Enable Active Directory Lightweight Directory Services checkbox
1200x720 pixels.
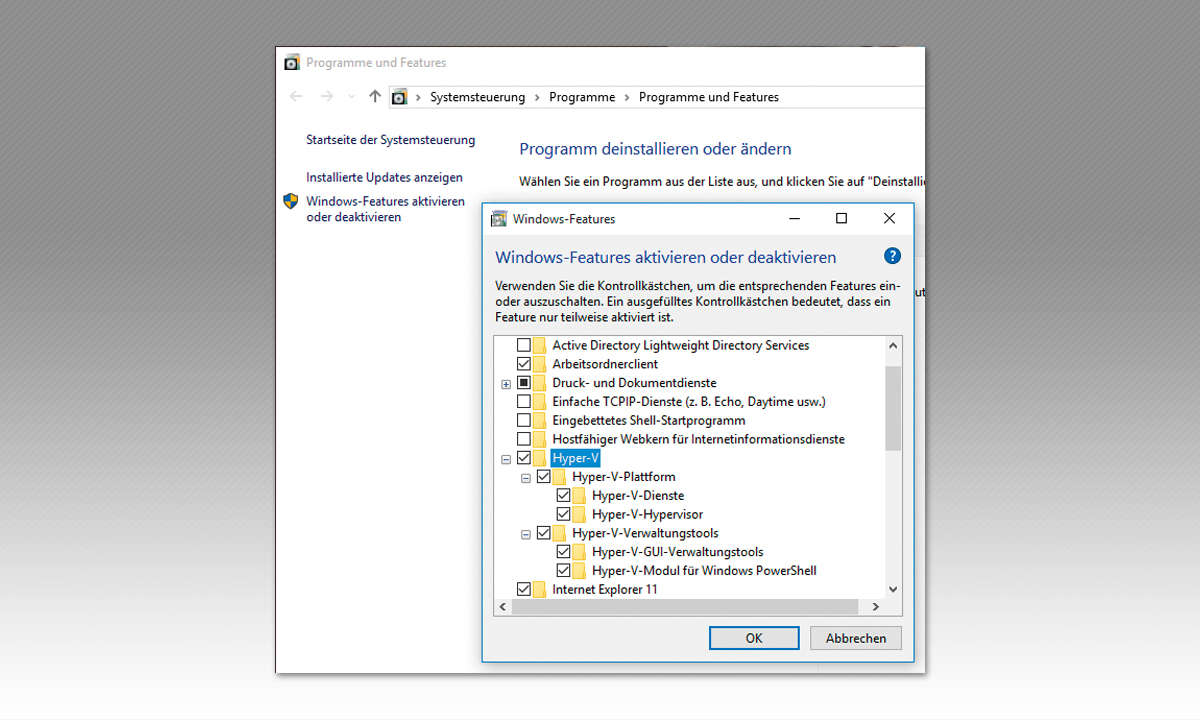point(524,345)
